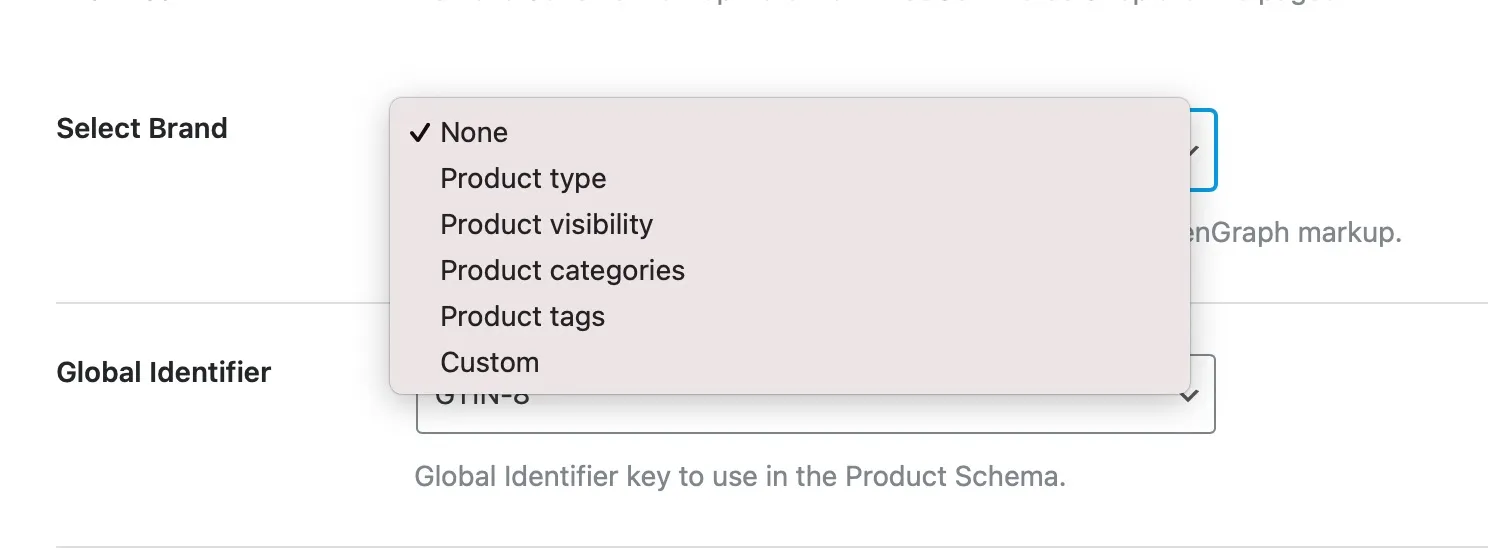Screen dimensions: 1496x550
Task: Click the Global Identifier key help text
Action: [740, 476]
